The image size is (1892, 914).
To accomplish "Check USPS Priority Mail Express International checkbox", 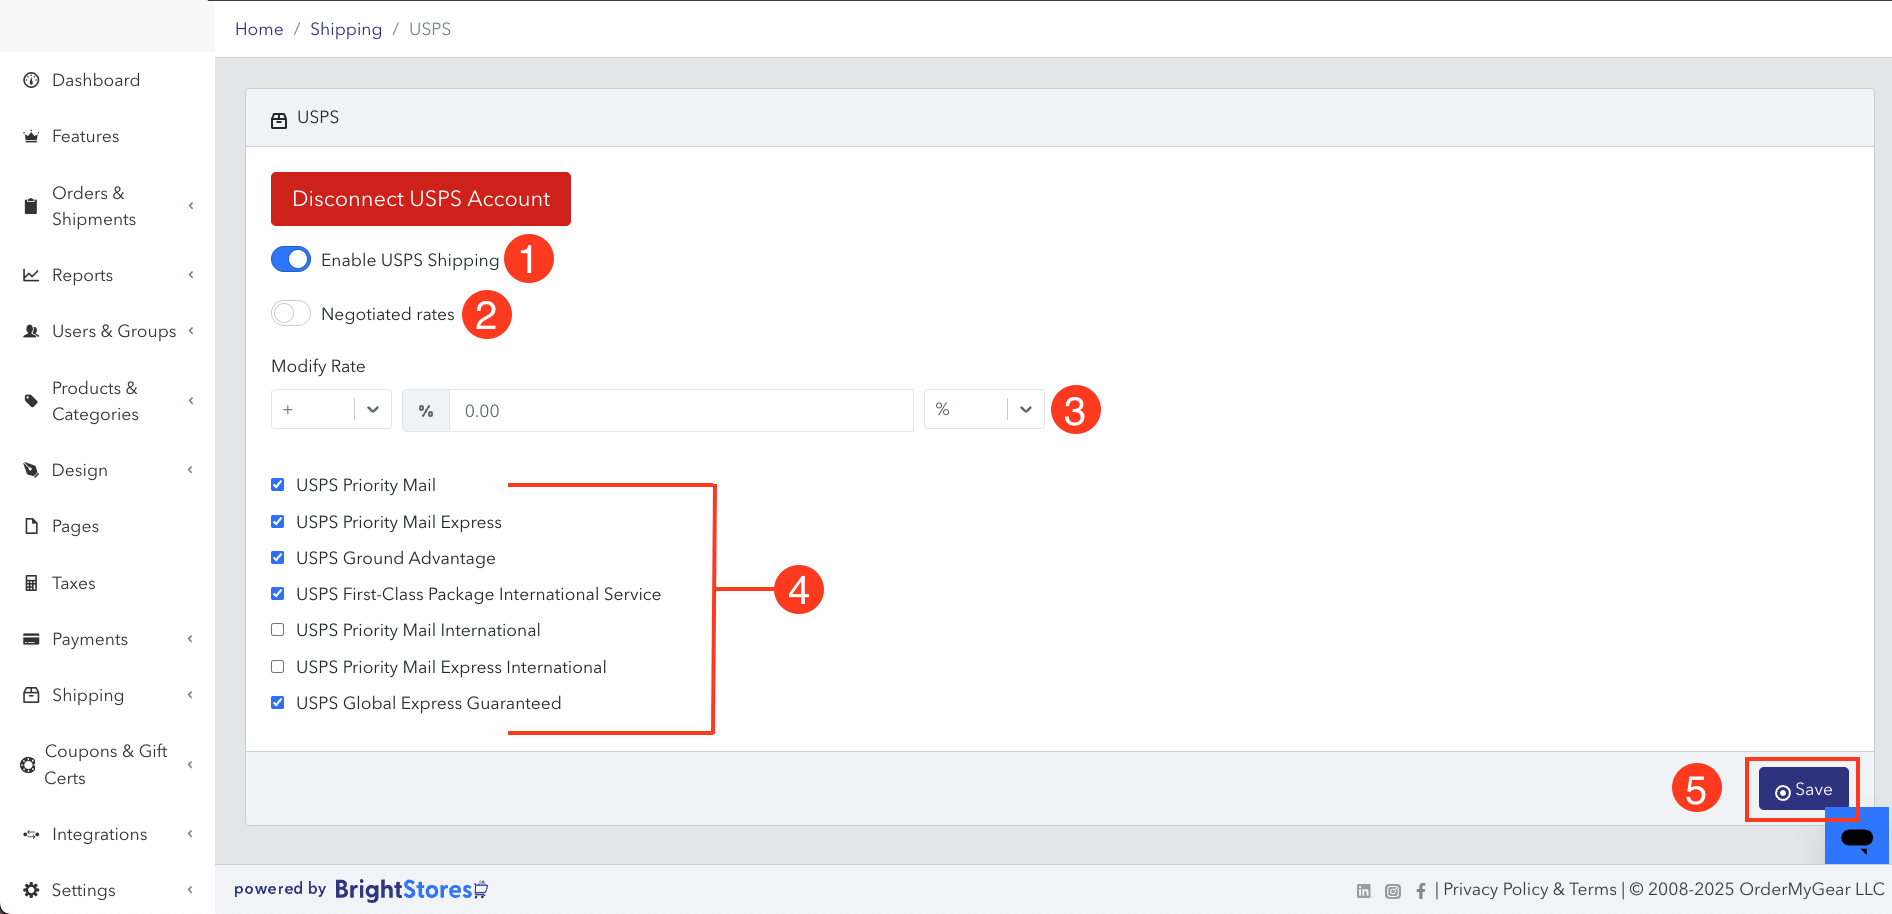I will [278, 667].
